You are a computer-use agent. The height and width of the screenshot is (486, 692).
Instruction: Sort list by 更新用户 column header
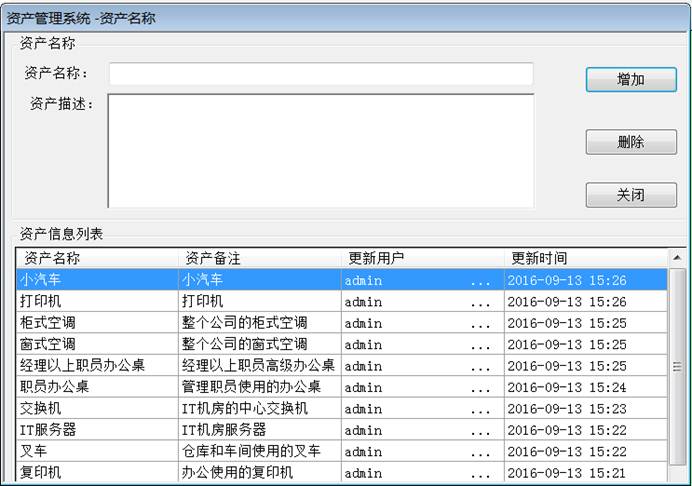point(423,258)
